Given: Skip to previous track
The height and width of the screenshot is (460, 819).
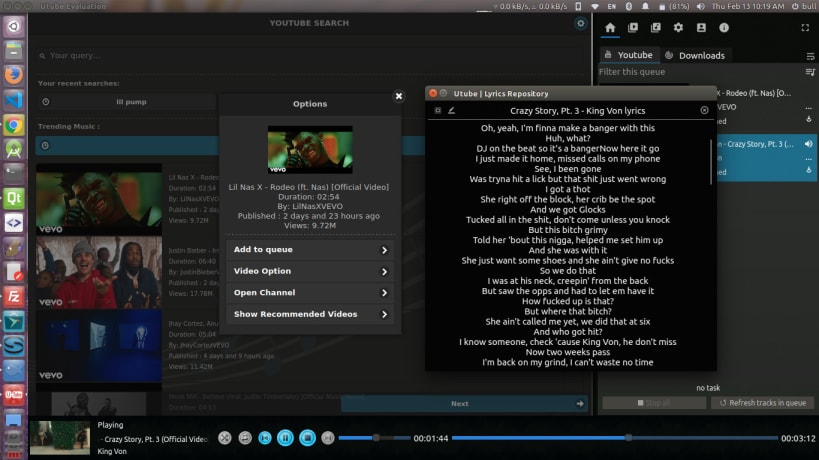Looking at the screenshot, I should tap(265, 438).
